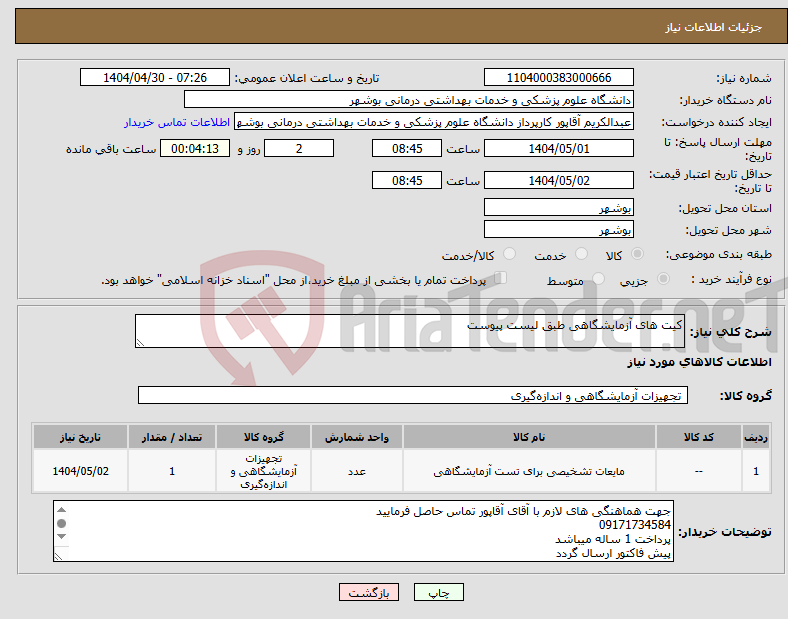Screen dimensions: 788x619
Task: Click the response deadline time 08:45 field
Action: click(x=407, y=148)
